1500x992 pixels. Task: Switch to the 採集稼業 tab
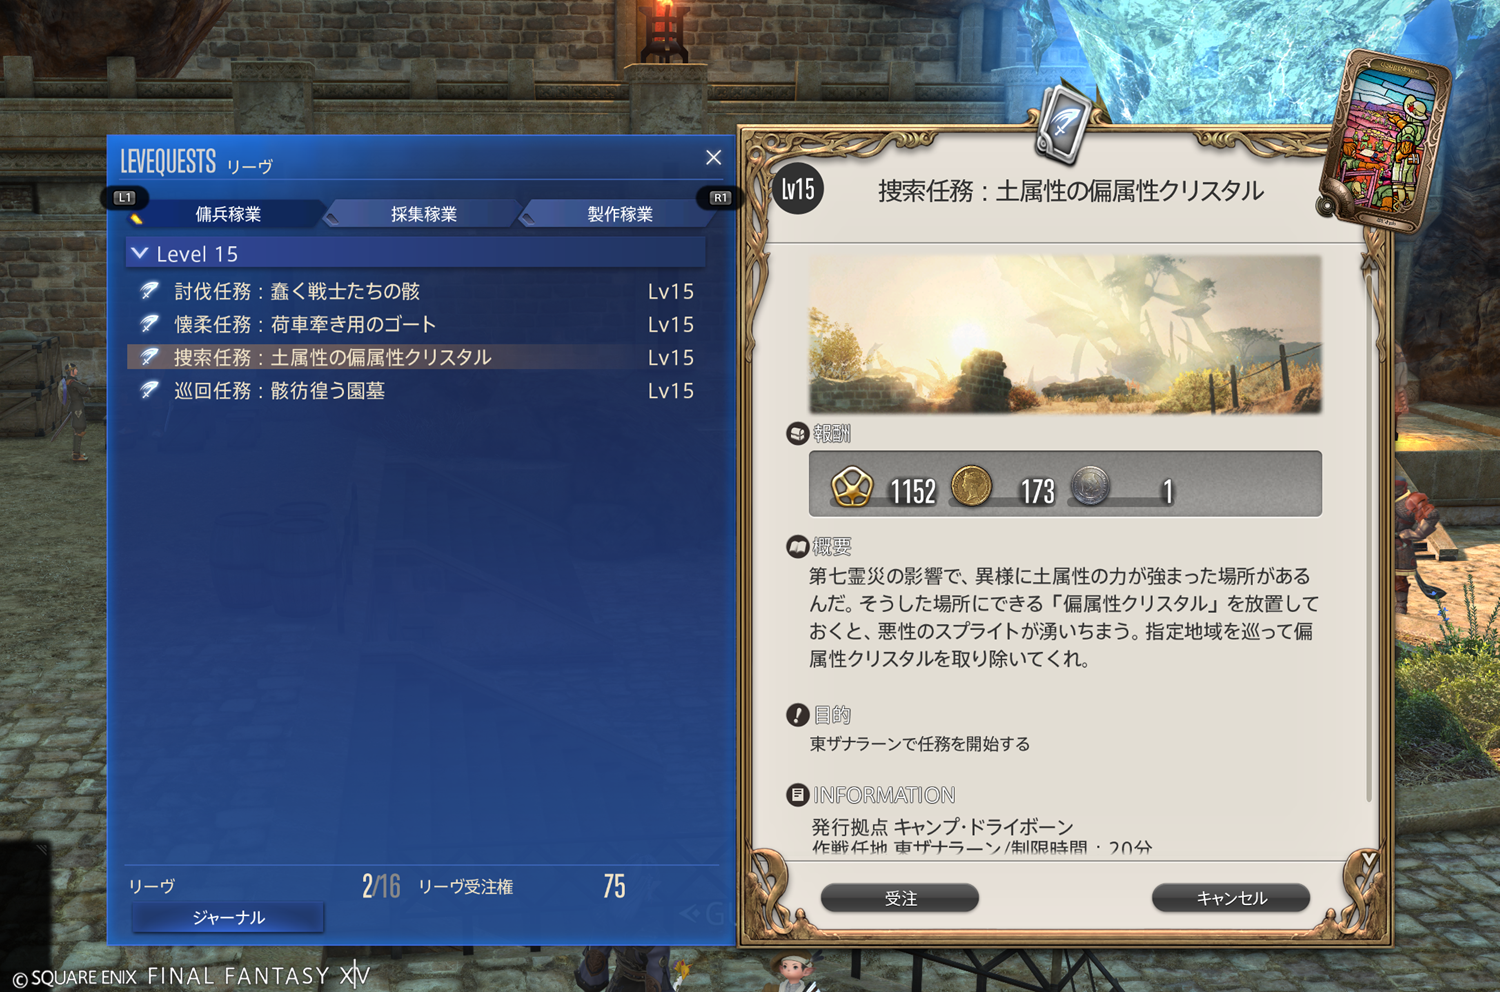(423, 213)
